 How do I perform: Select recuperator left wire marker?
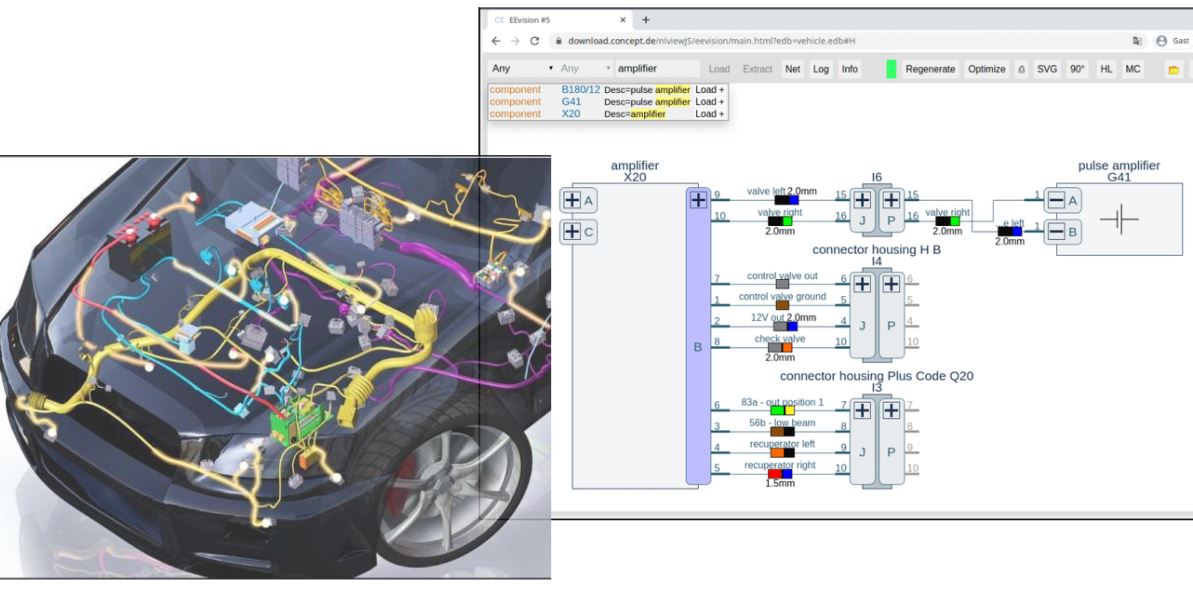(x=783, y=452)
